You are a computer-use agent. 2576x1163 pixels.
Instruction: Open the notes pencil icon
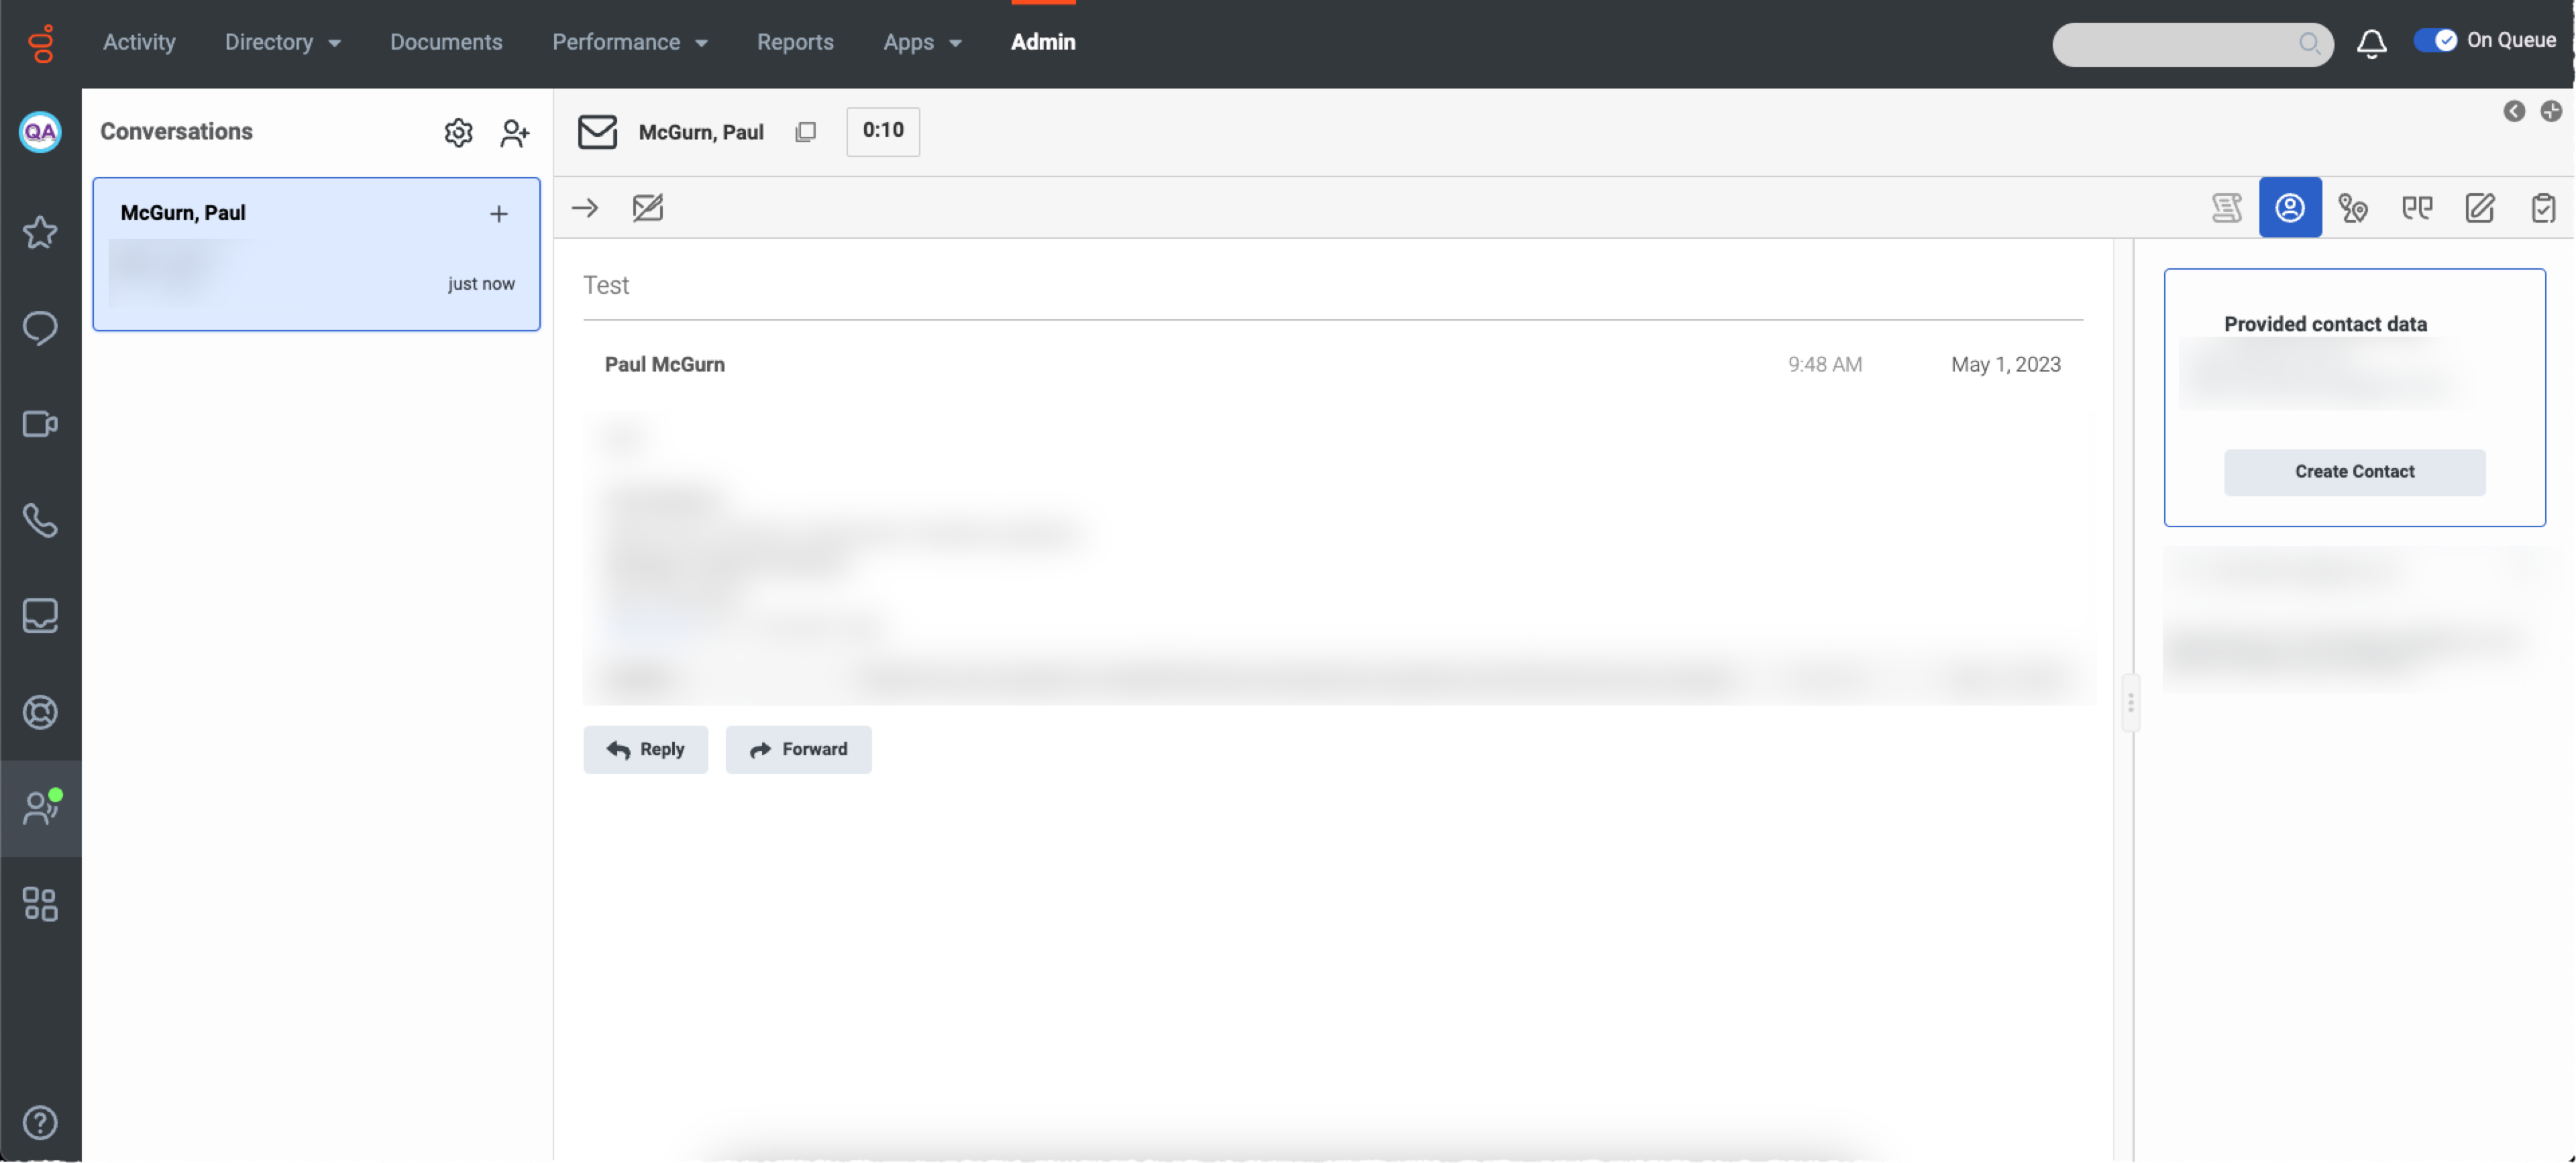(x=2480, y=208)
